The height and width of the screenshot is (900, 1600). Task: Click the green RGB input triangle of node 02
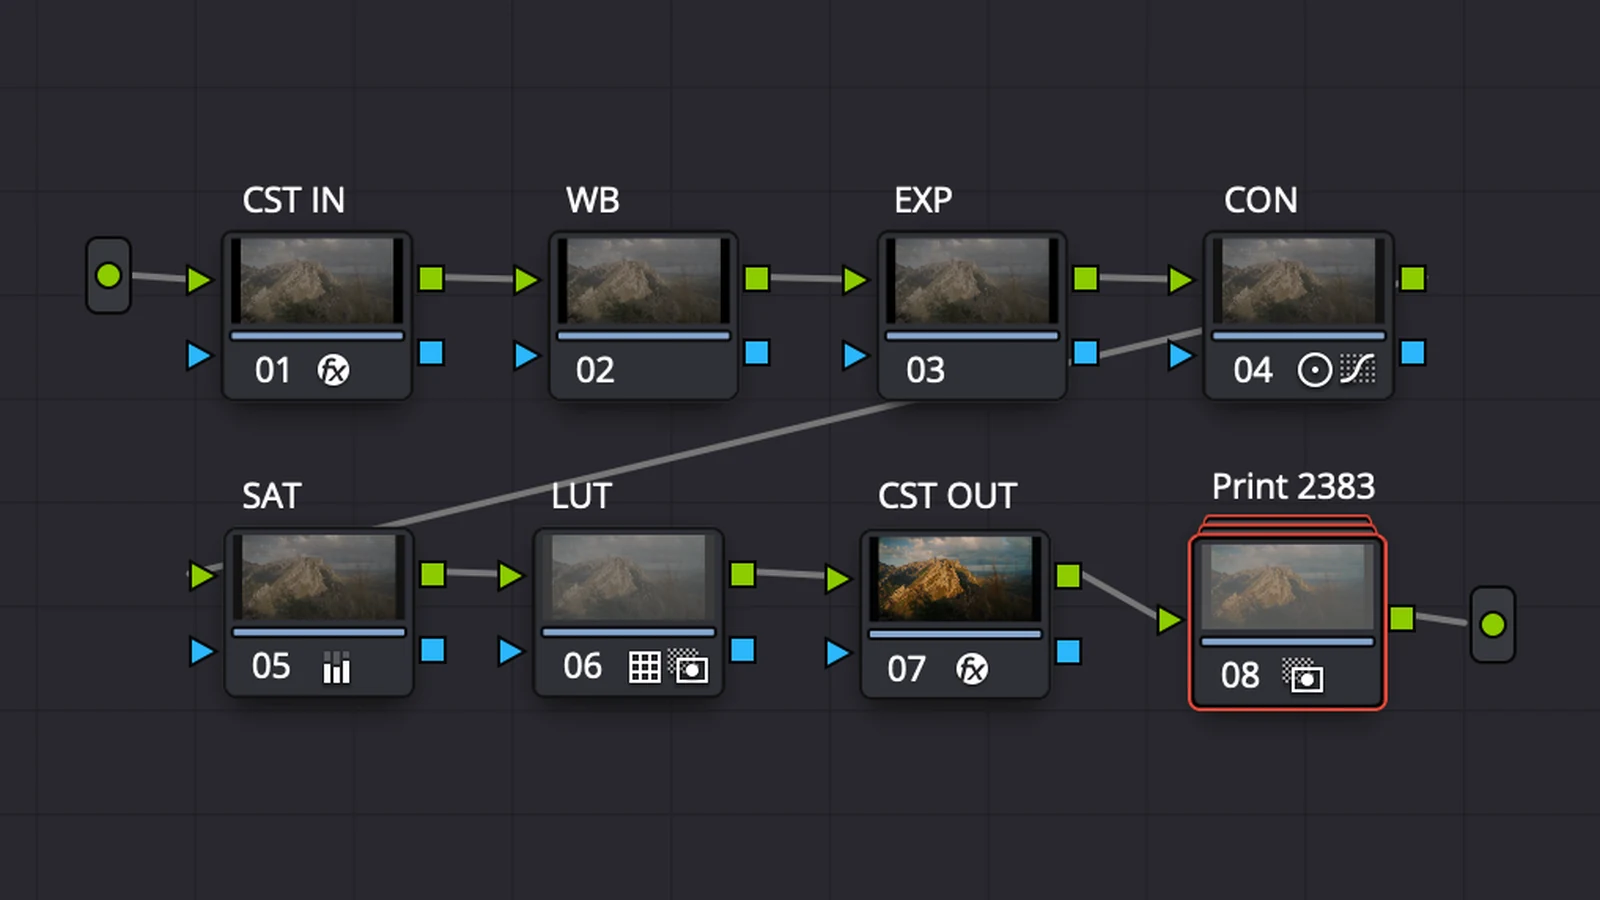526,280
